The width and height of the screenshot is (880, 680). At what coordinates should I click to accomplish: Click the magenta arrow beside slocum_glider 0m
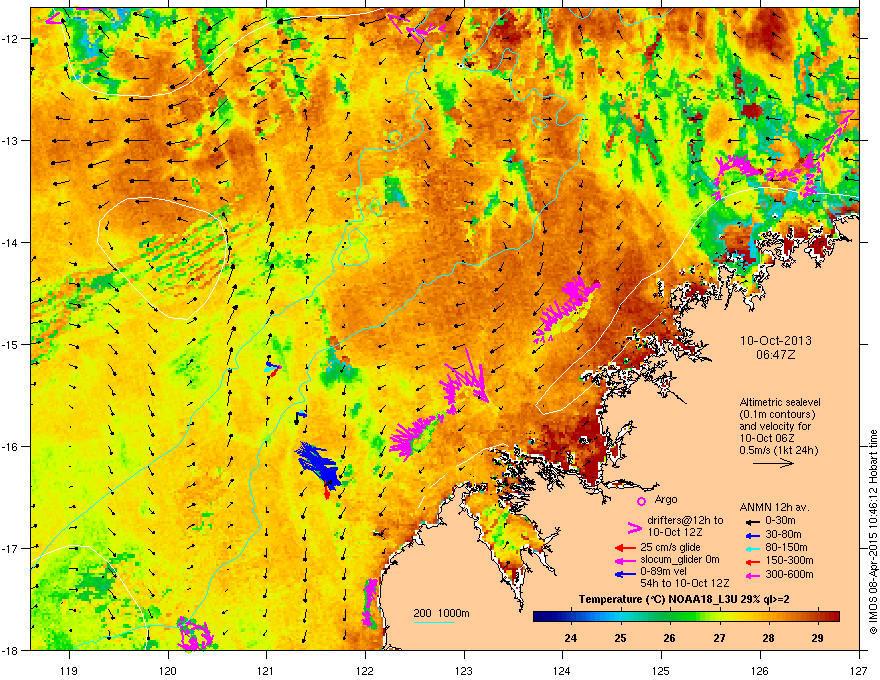625,560
